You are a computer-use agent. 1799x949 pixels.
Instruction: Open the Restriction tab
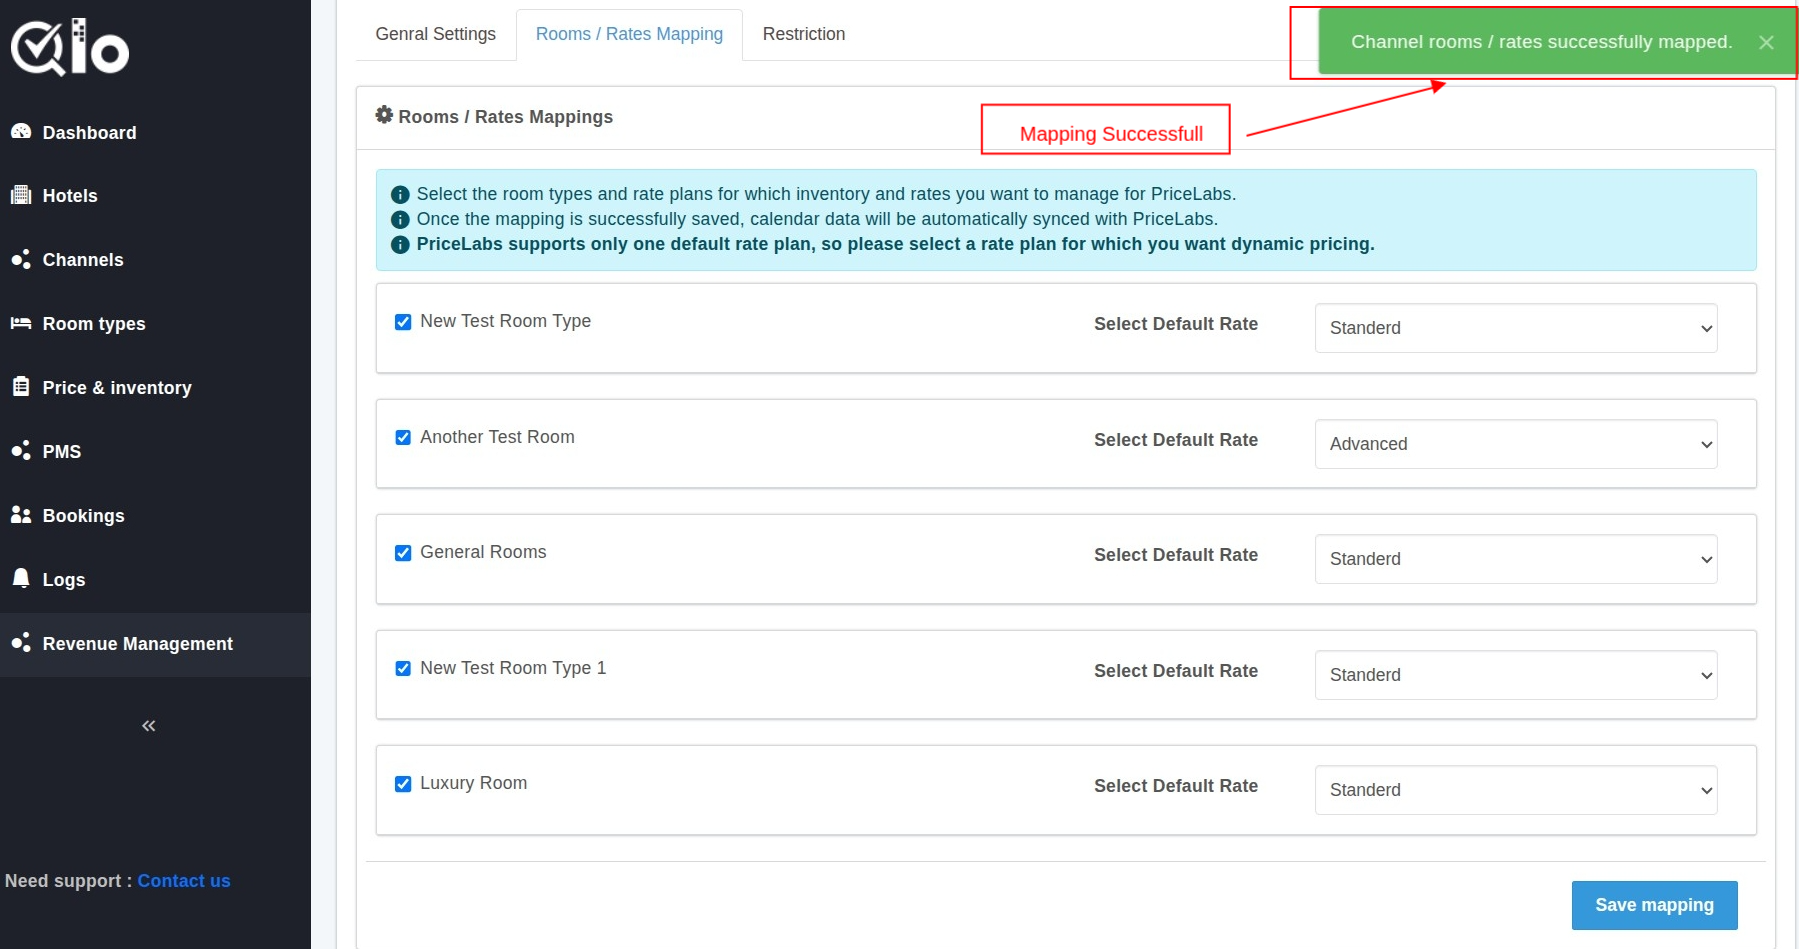(x=803, y=34)
